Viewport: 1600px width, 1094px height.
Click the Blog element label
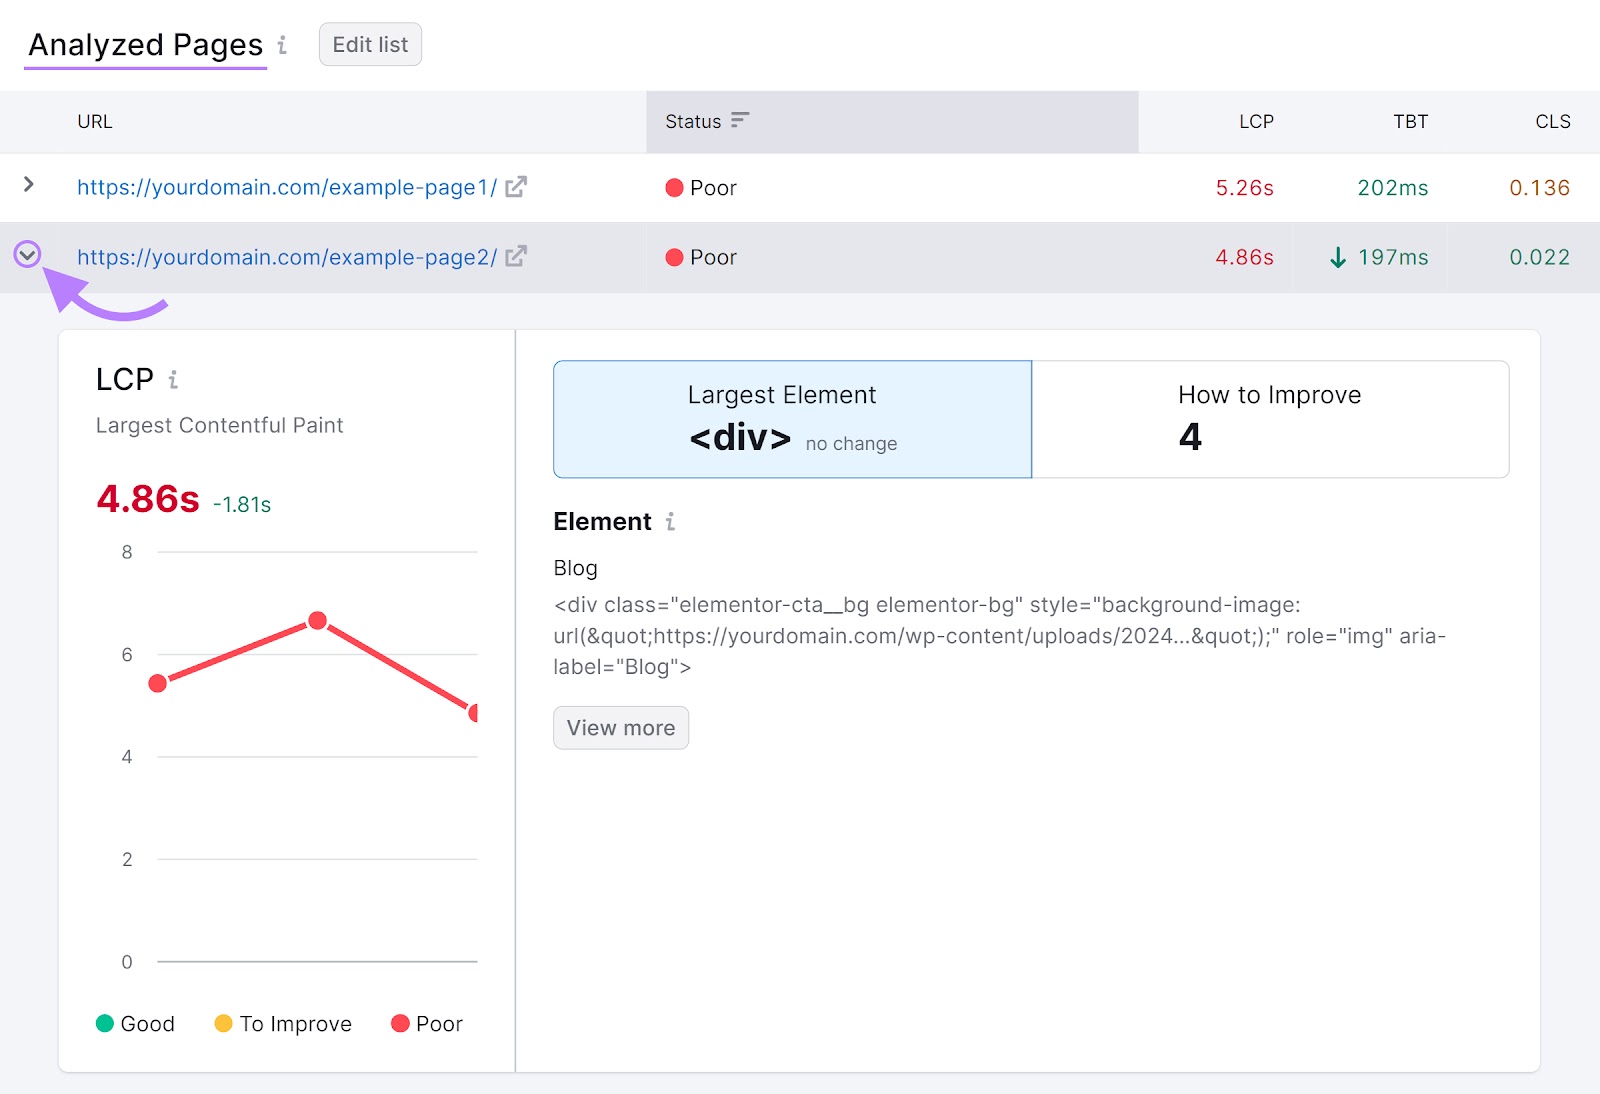(575, 568)
